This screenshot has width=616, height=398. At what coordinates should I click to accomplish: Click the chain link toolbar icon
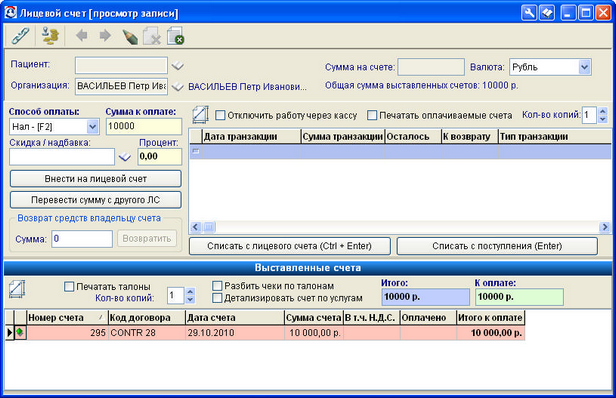coord(20,36)
